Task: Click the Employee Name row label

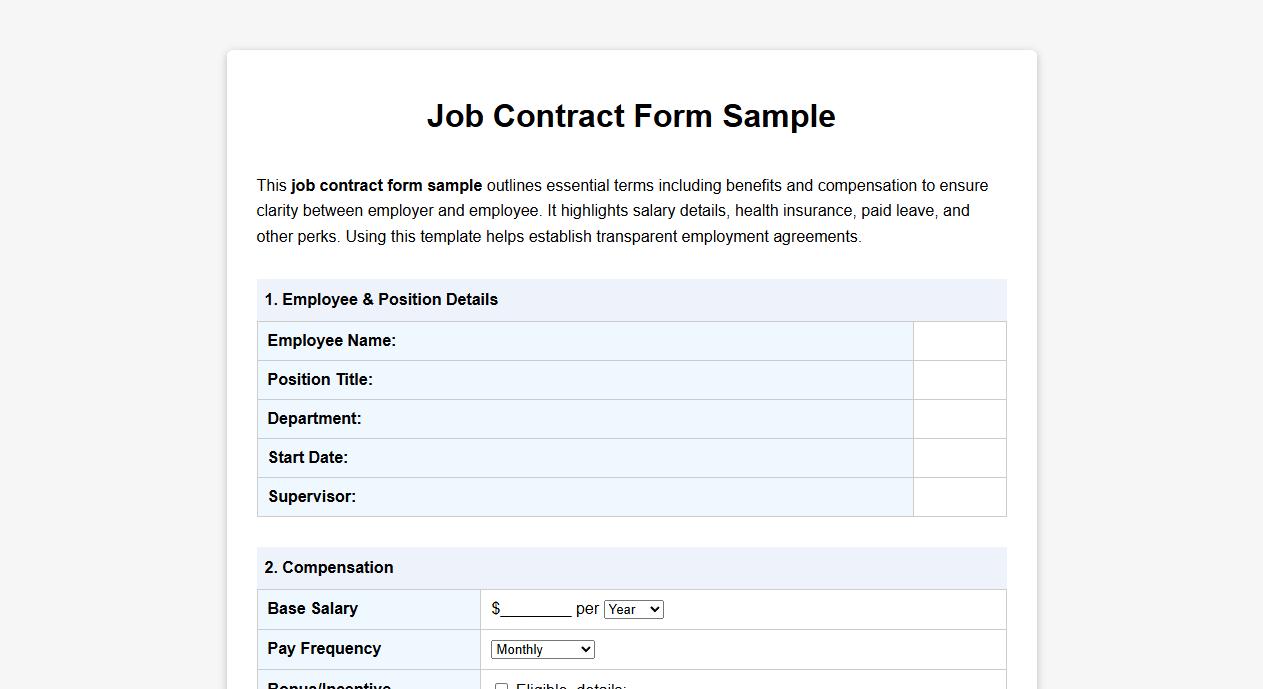Action: pyautogui.click(x=331, y=340)
